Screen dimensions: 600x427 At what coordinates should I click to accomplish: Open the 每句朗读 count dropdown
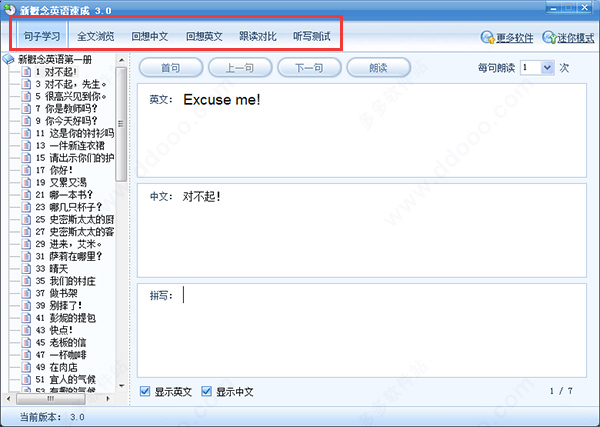click(x=548, y=68)
